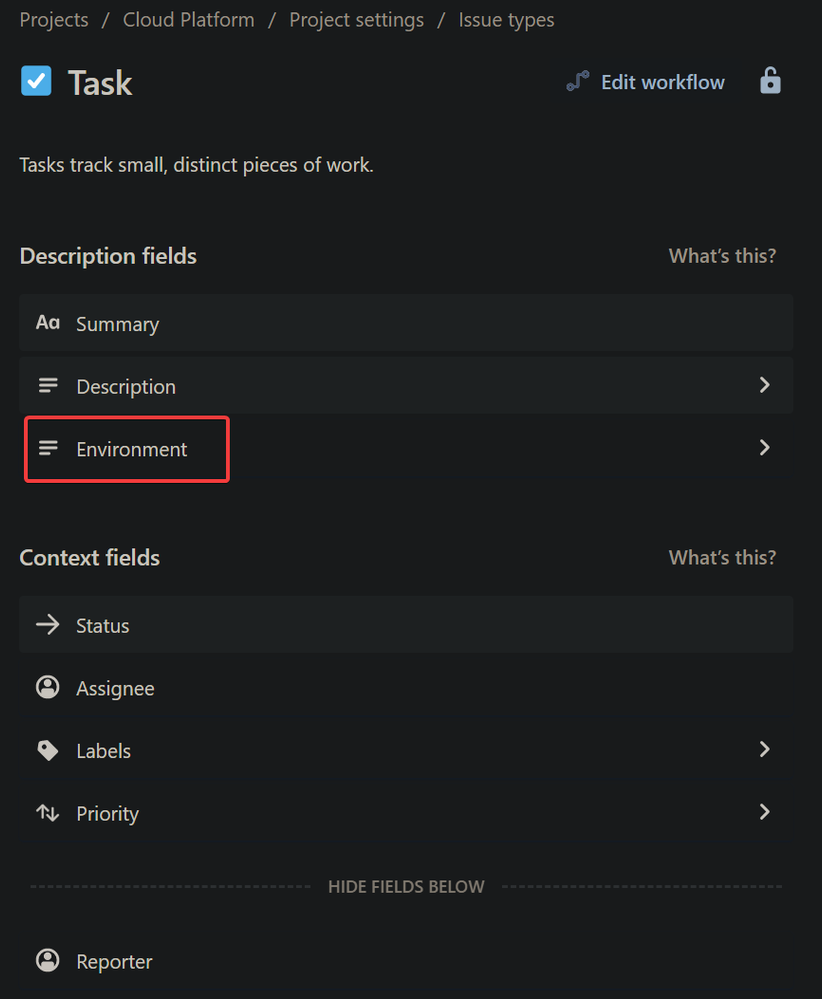Navigate to Project settings breadcrumb
This screenshot has height=999, width=822.
tap(356, 20)
